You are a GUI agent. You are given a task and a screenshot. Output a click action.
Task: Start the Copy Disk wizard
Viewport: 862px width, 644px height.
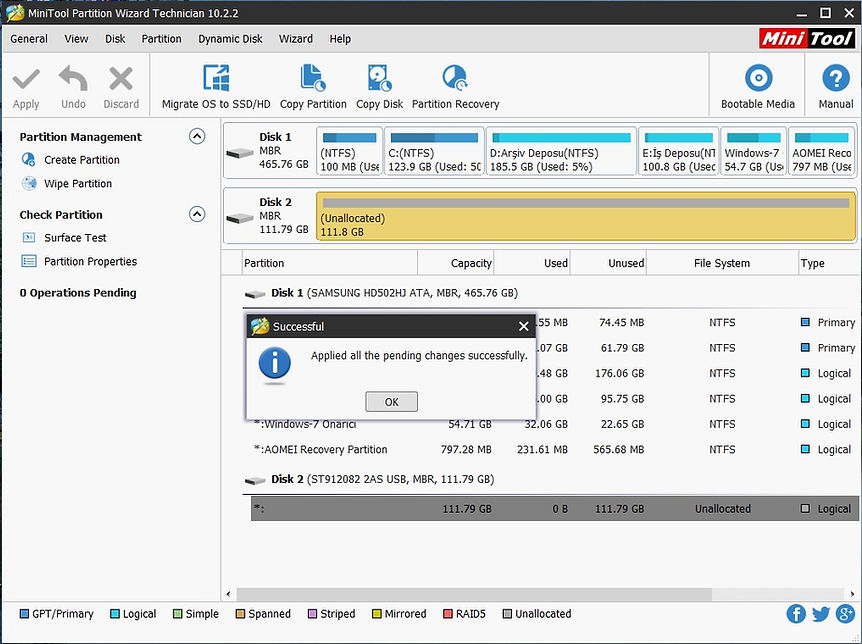(379, 87)
